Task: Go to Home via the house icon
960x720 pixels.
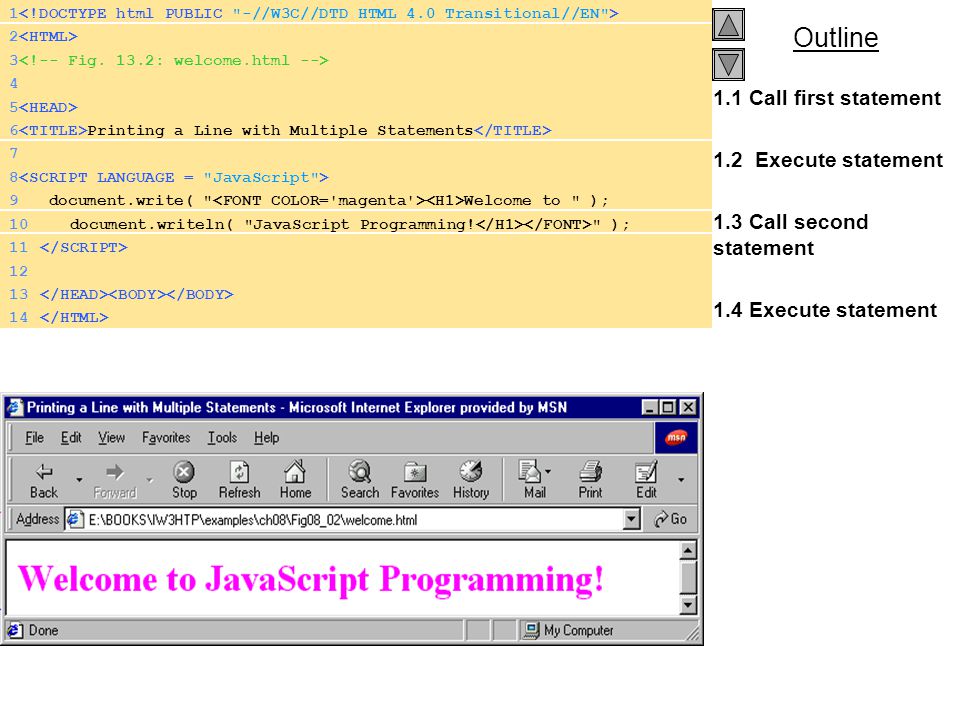Action: tap(295, 479)
